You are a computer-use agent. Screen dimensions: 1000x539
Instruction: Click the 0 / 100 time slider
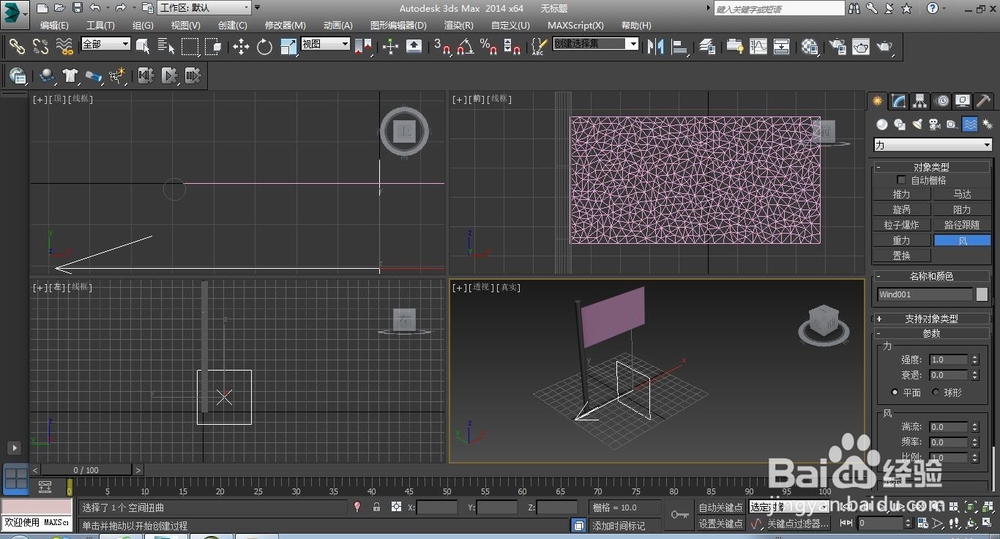coord(86,470)
